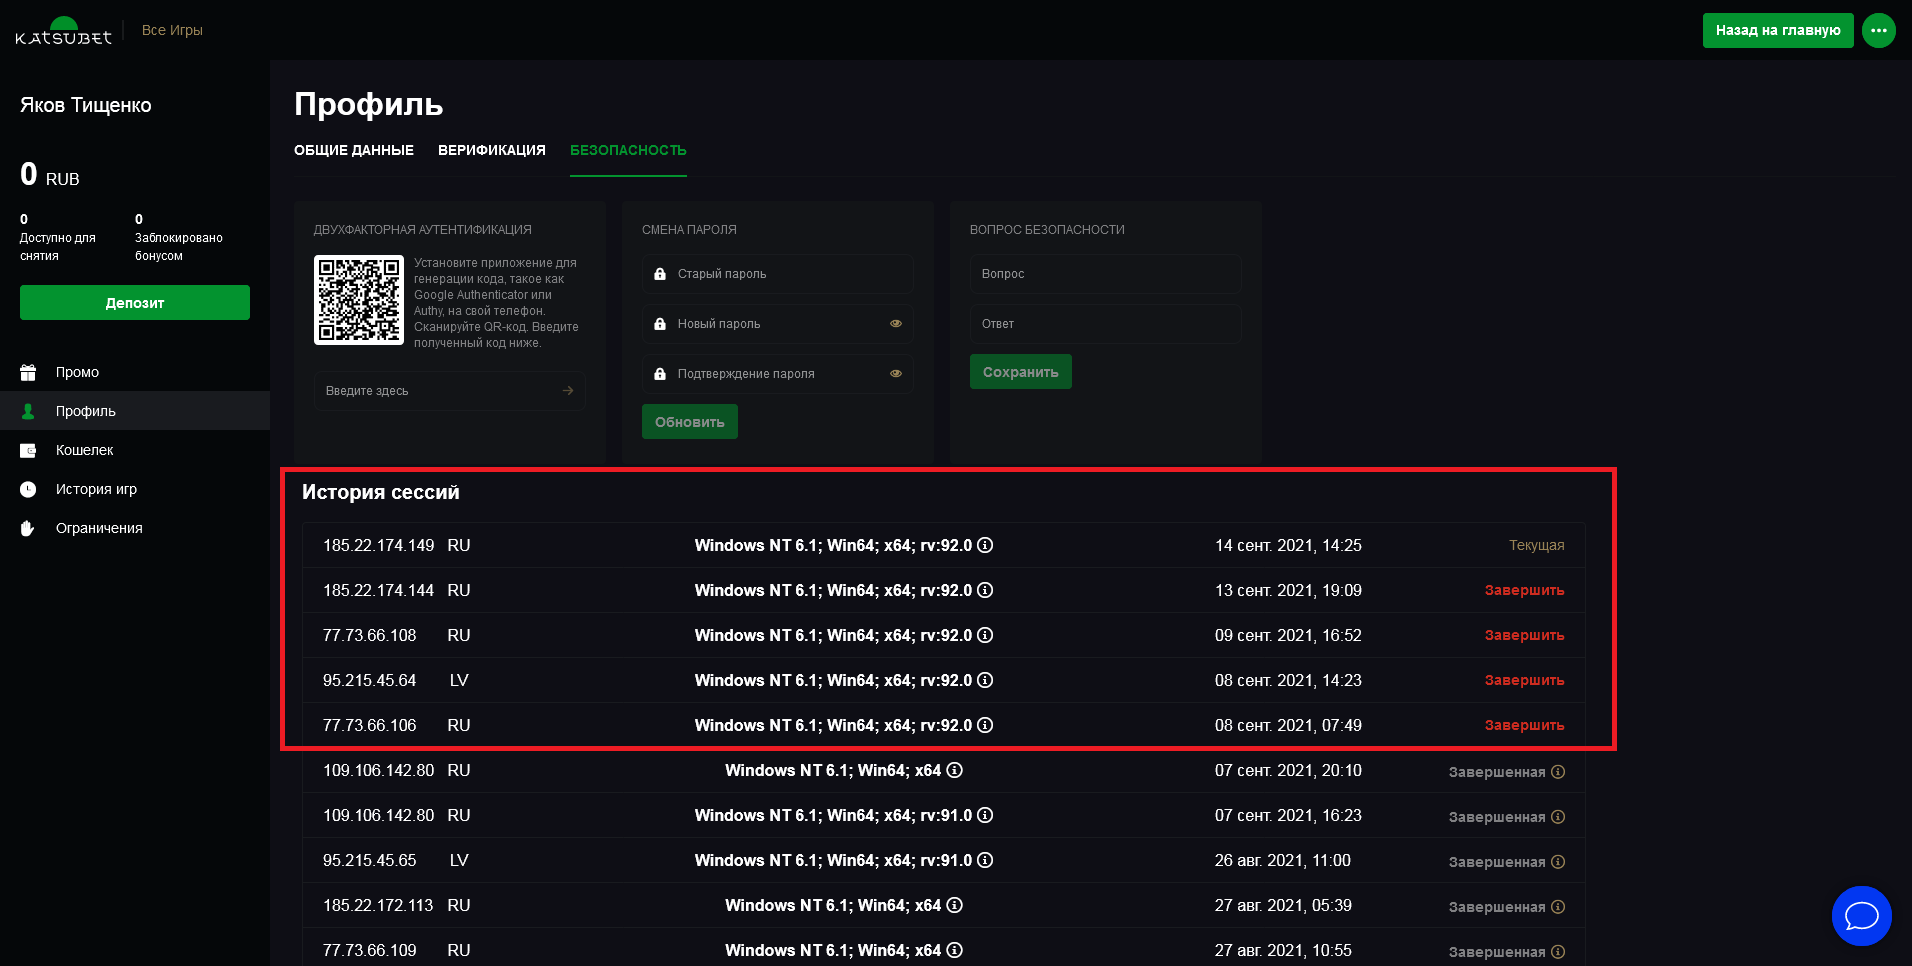Screen dimensions: 1912x966
Task: Open Кошелек in the sidebar
Action: pyautogui.click(x=84, y=450)
